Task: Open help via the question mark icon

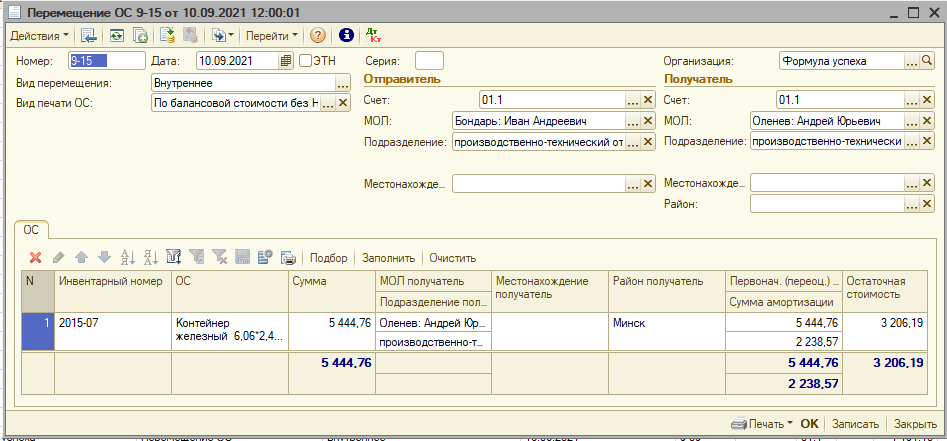Action: pos(318,35)
